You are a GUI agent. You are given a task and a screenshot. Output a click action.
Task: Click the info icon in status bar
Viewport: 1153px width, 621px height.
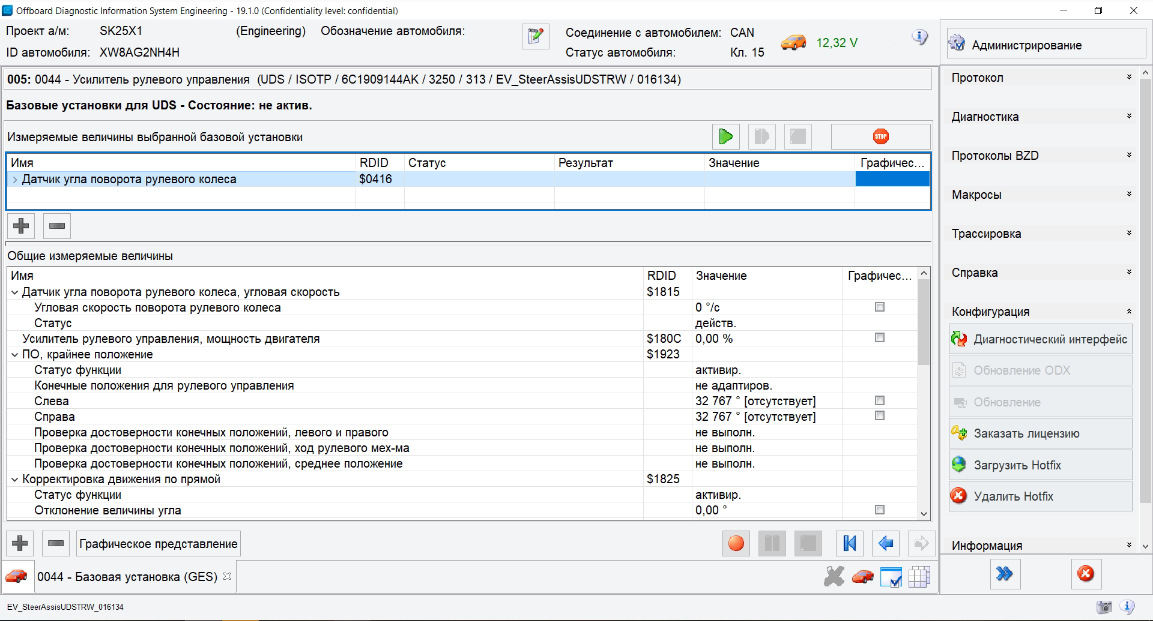click(x=1127, y=607)
